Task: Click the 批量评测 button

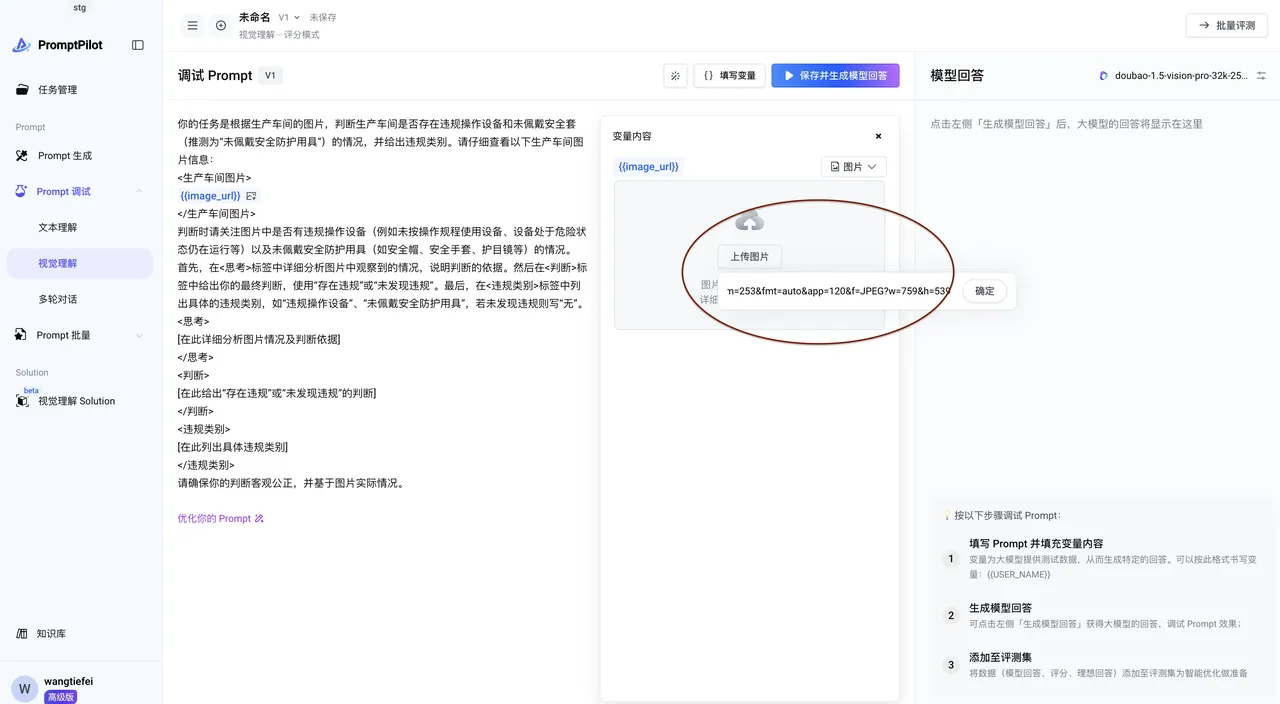Action: 1226,26
